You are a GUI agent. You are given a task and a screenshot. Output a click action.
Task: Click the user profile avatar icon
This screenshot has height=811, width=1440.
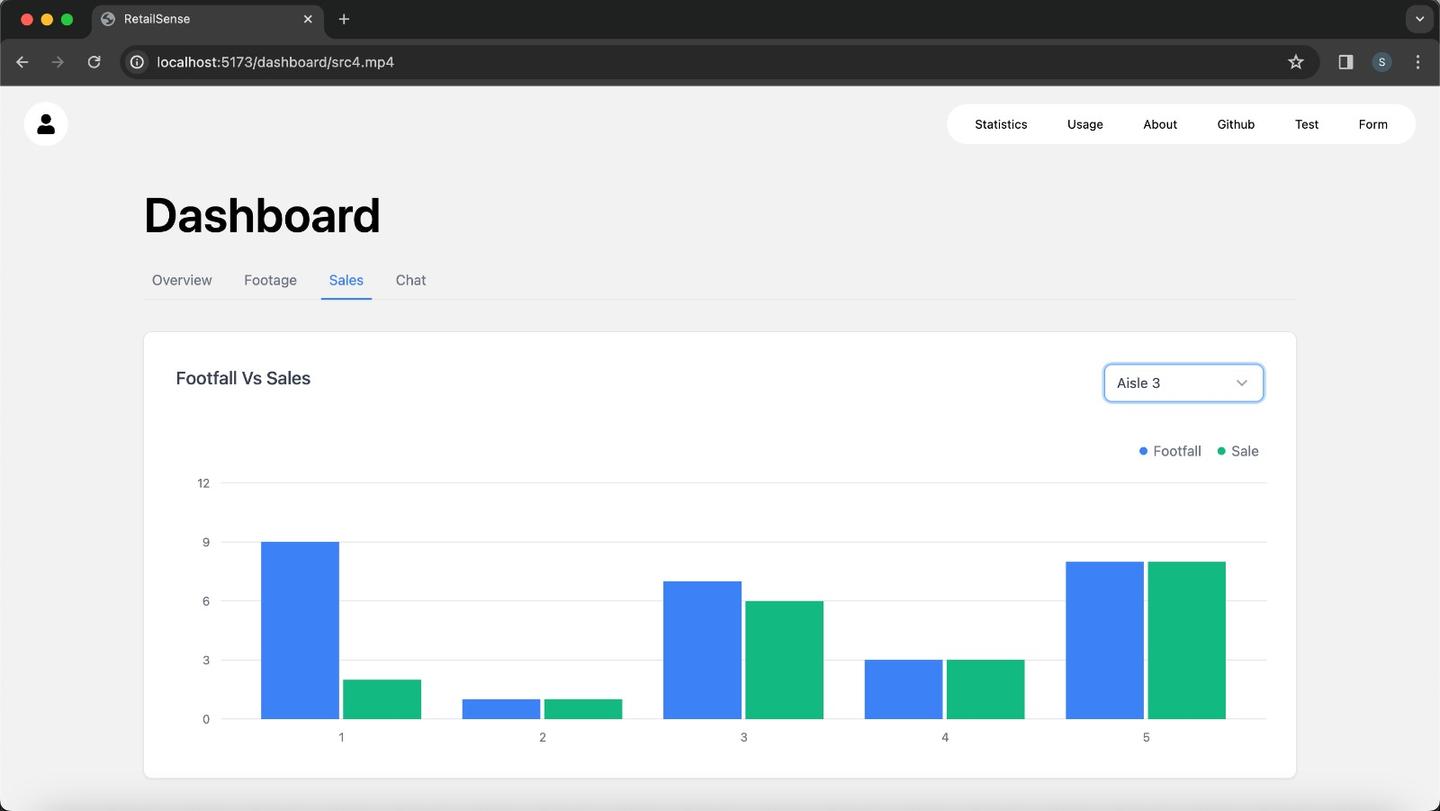pos(46,124)
